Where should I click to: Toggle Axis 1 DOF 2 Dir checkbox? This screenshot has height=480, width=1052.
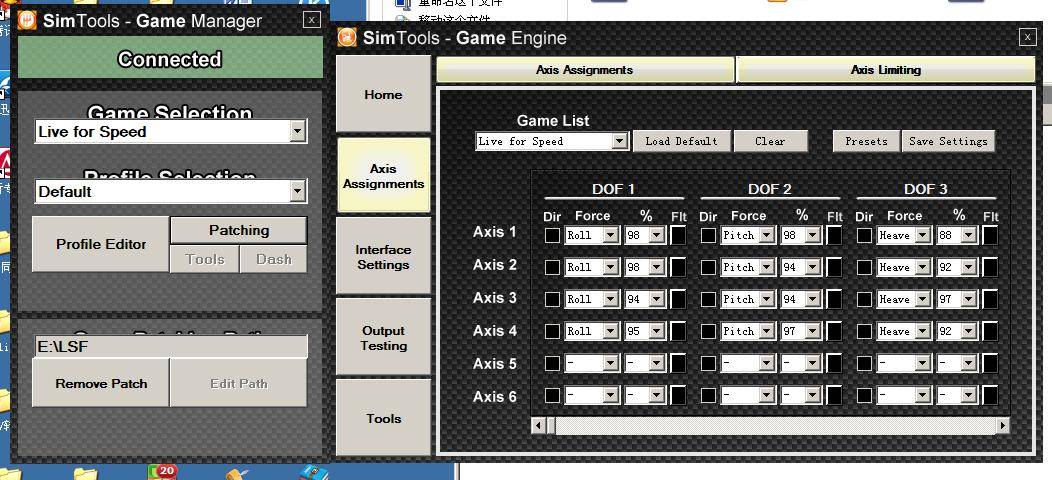pyautogui.click(x=708, y=235)
